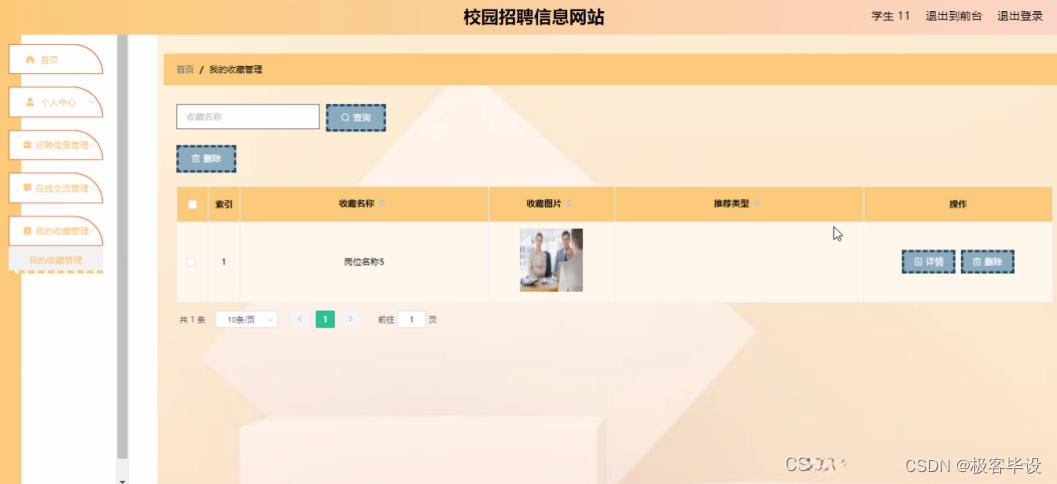Screen dimensions: 1057x484
Task: Click the row 删除 button for 岗位名称5
Action: [x=988, y=262]
